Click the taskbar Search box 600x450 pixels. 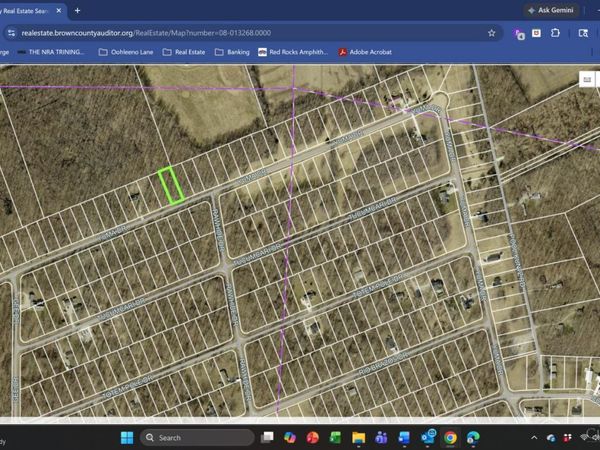pyautogui.click(x=197, y=437)
